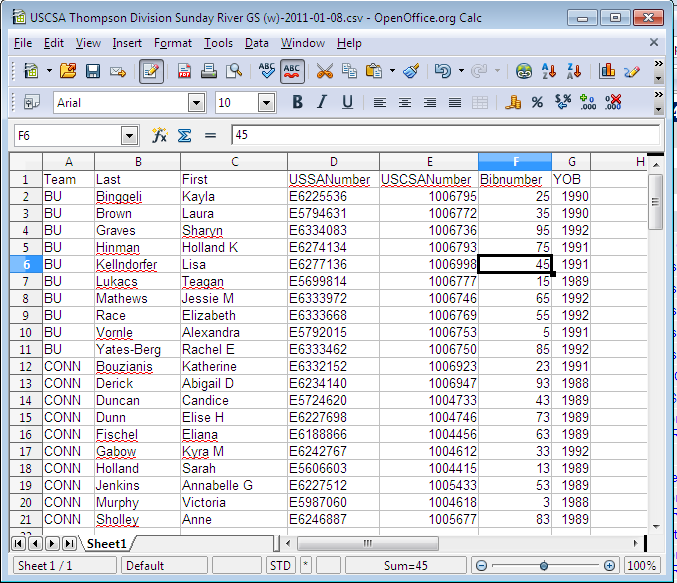The height and width of the screenshot is (583, 677).
Task: Run the spelling check icon
Action: click(266, 71)
